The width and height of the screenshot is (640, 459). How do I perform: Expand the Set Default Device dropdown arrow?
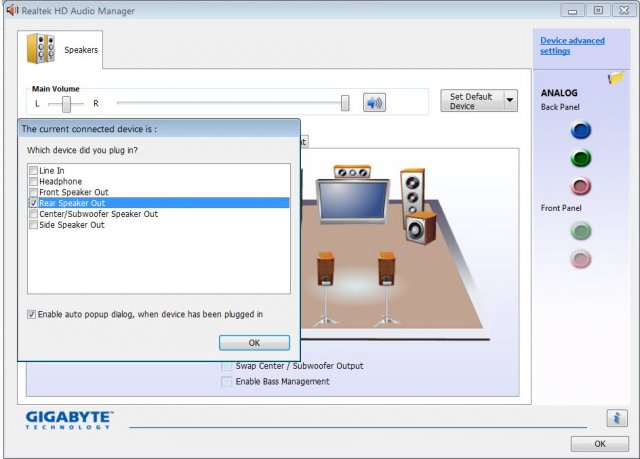coord(510,100)
